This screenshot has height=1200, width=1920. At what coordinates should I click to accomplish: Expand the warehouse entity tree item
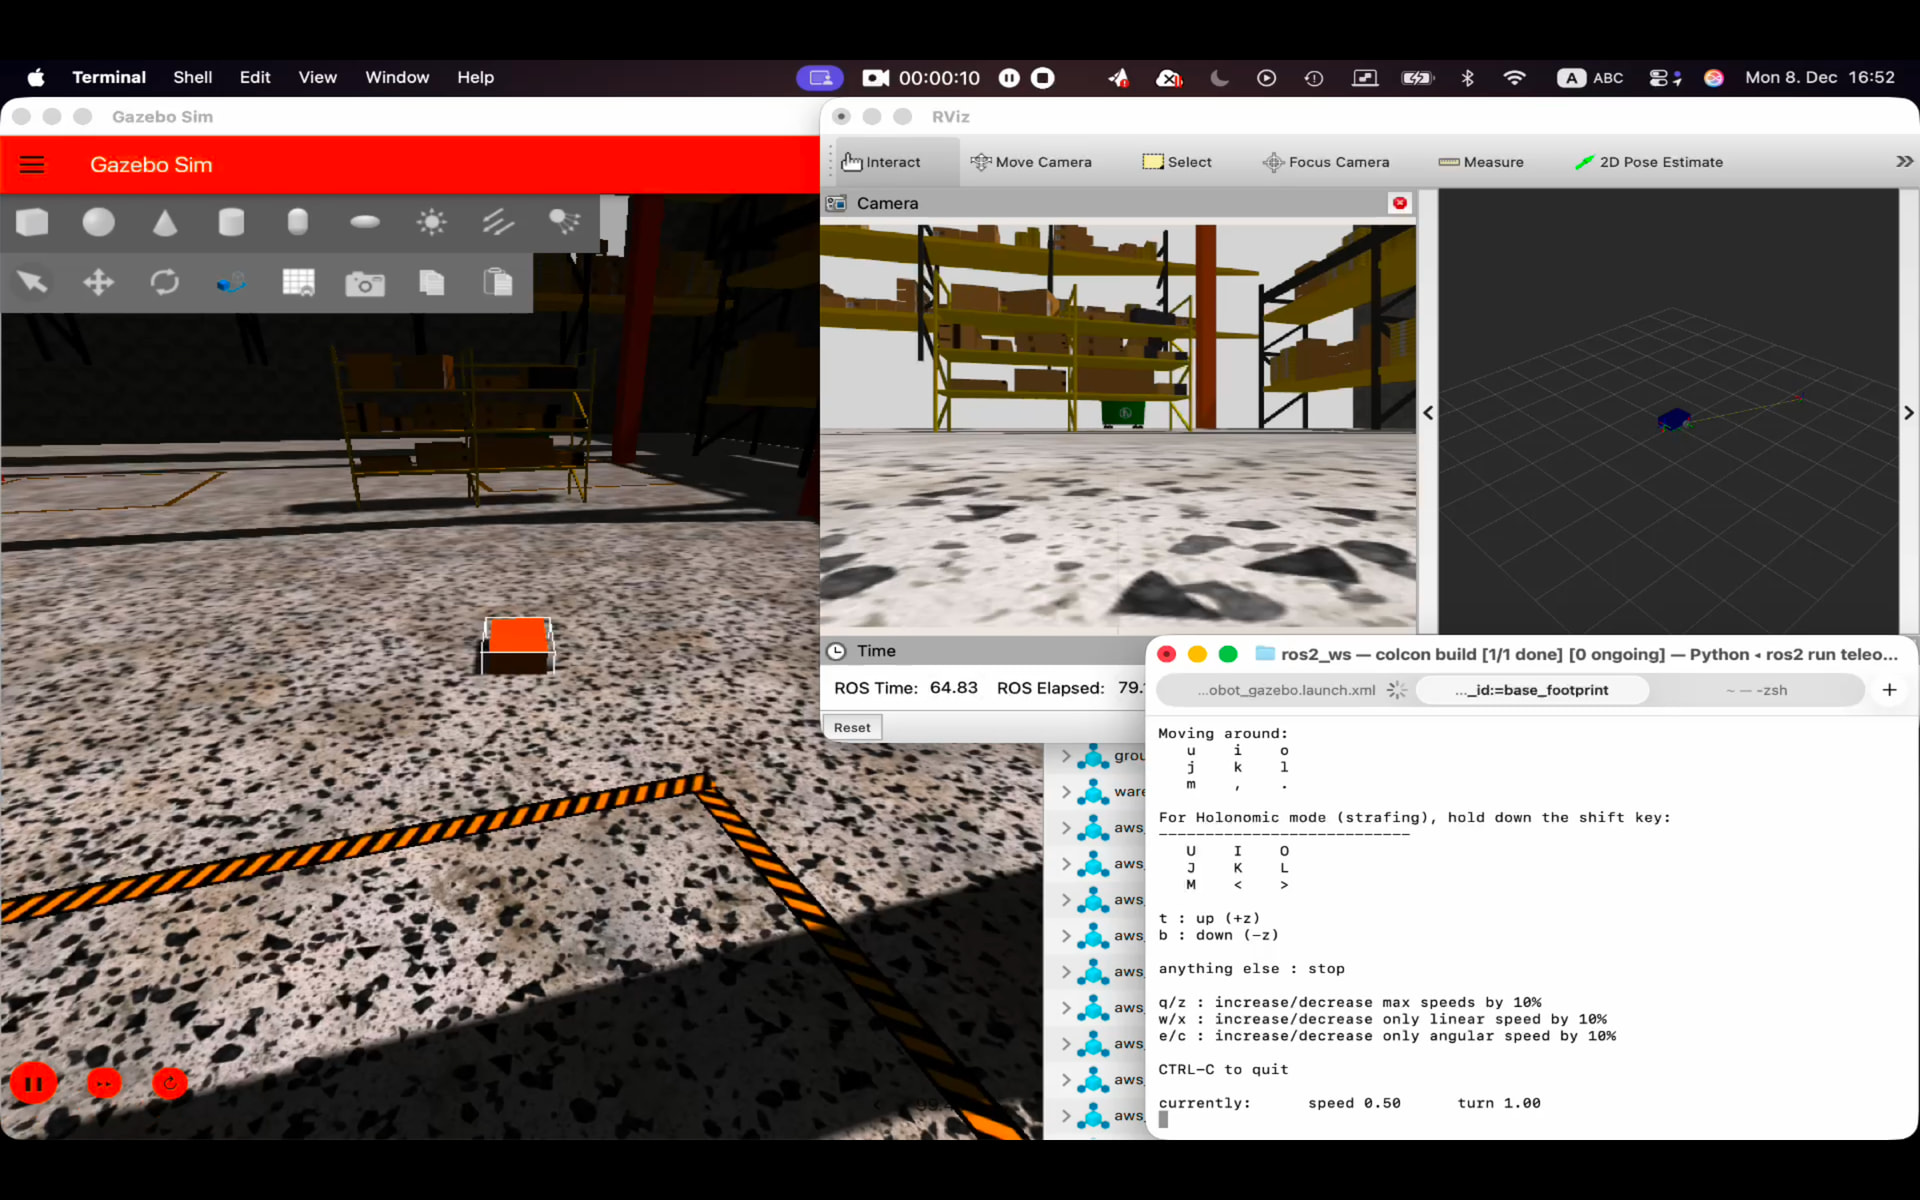pos(1066,792)
